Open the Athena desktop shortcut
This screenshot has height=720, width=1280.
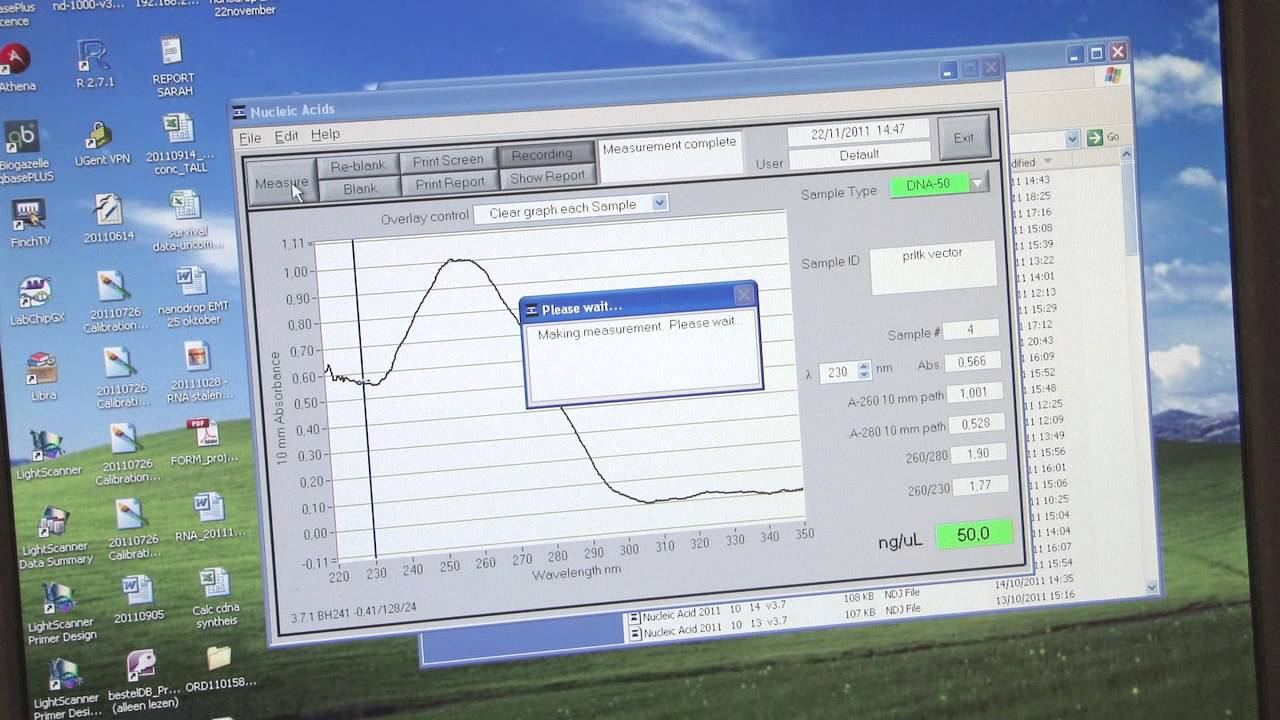click(14, 67)
